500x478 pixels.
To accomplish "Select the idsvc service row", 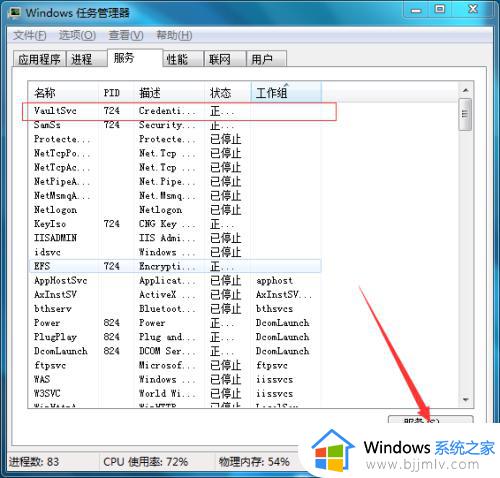I will pos(175,252).
